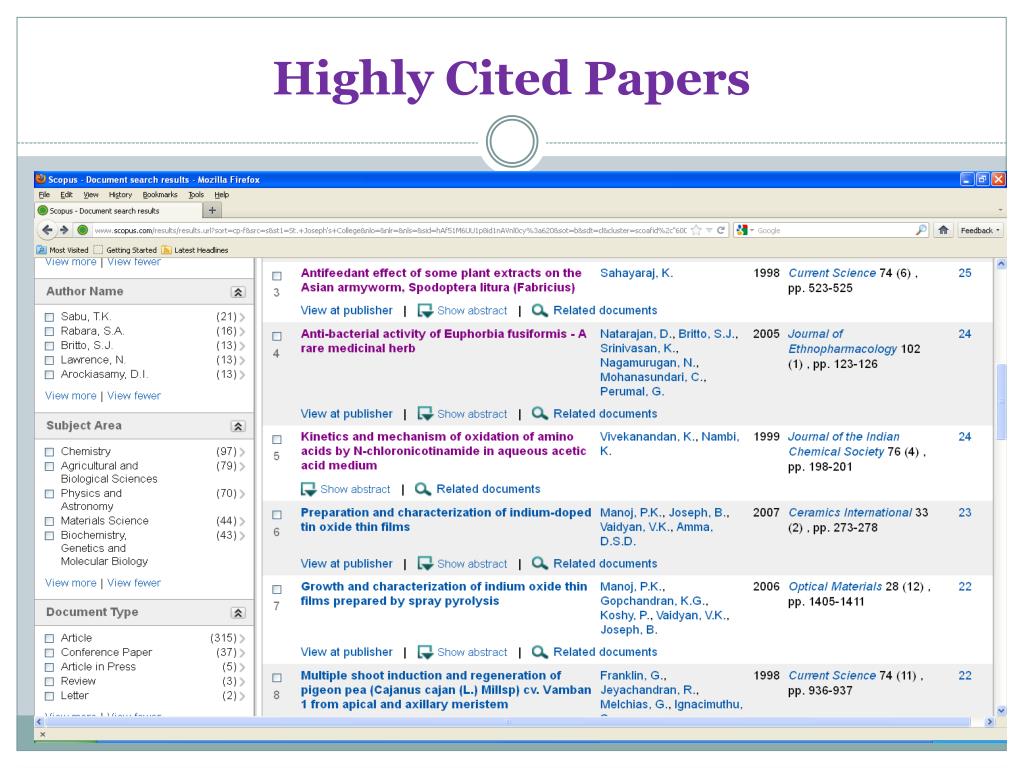
Task: Open the File menu
Action: (x=44, y=195)
